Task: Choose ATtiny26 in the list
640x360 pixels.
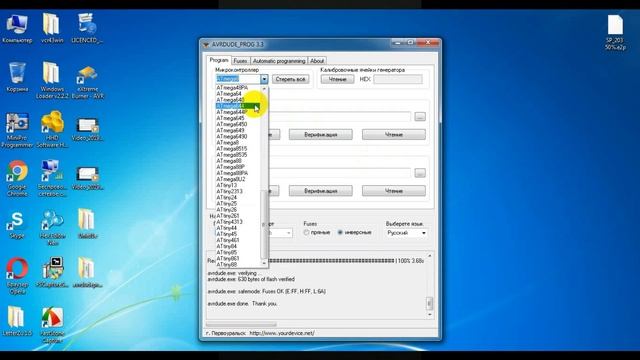Action: point(238,210)
